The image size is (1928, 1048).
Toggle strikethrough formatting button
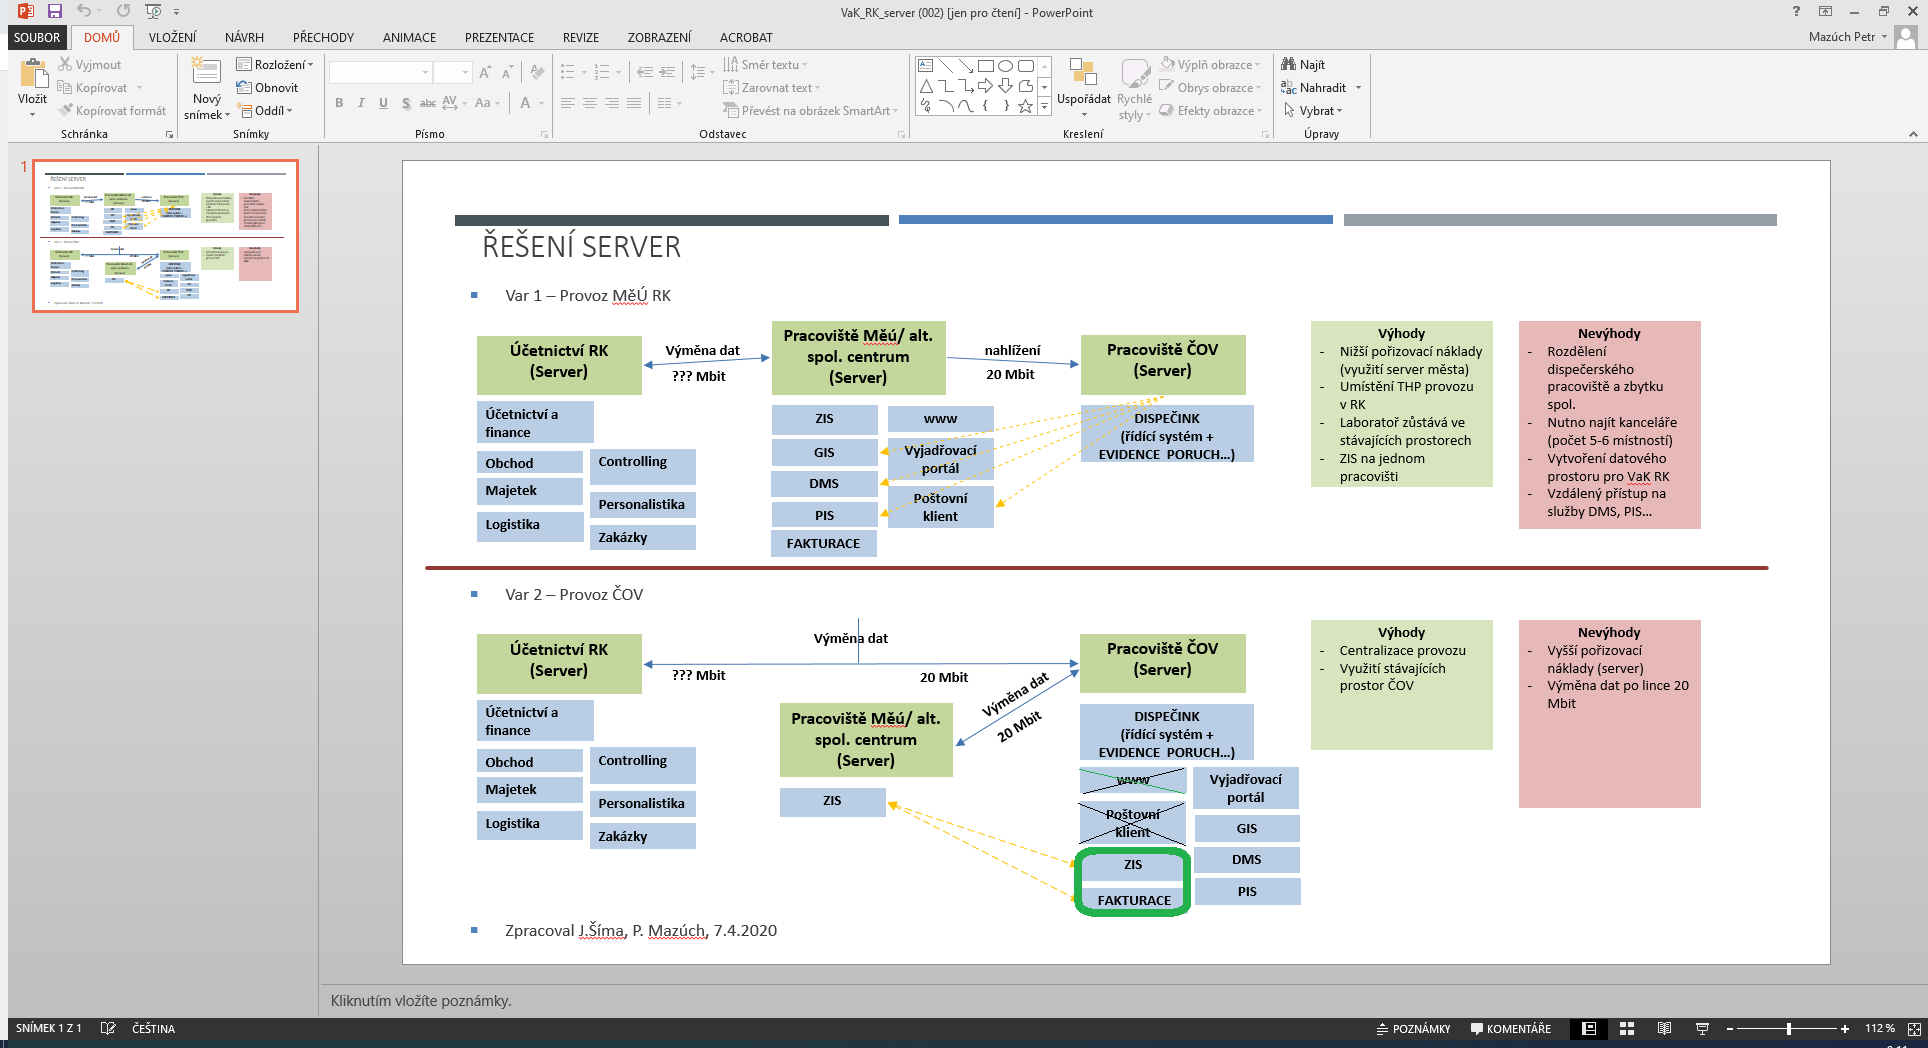[427, 103]
